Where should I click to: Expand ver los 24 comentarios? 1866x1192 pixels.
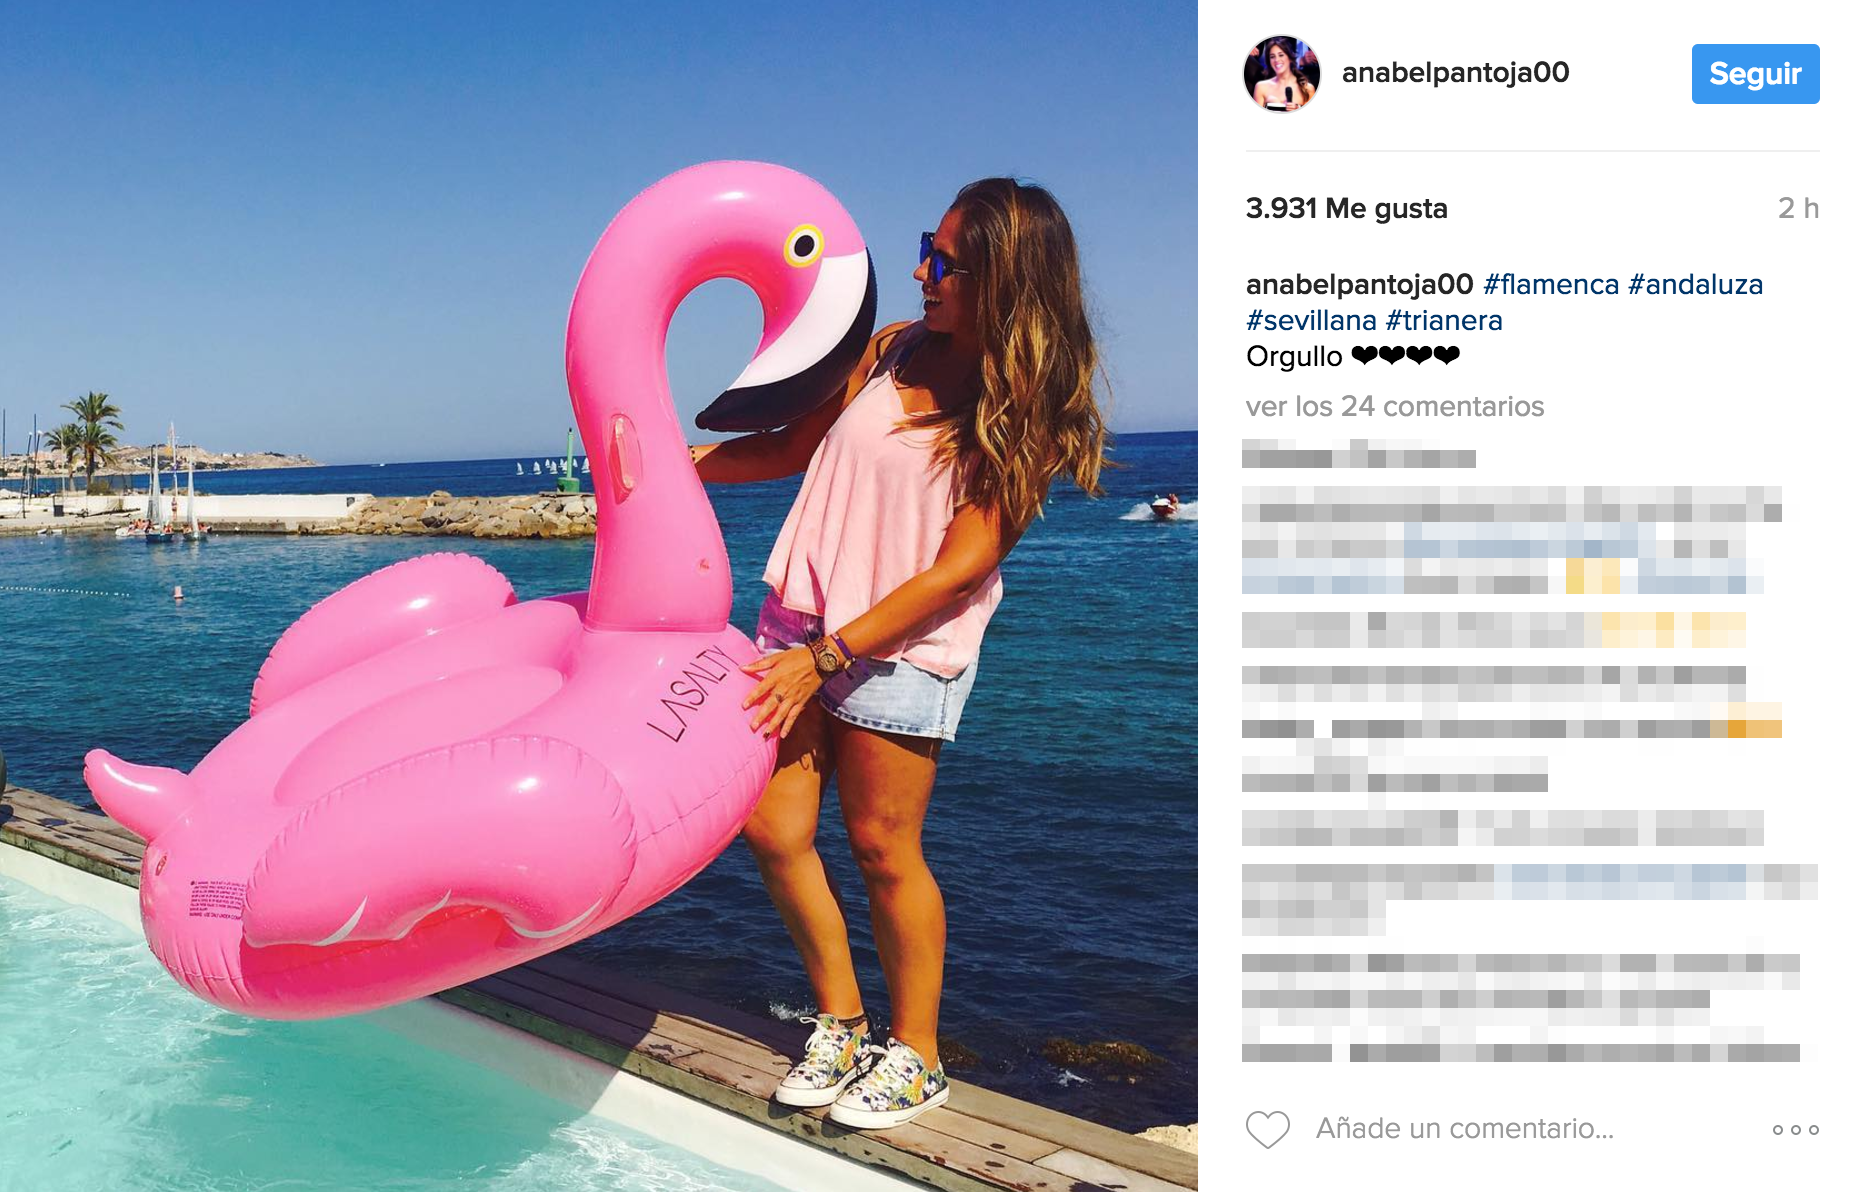click(x=1395, y=406)
